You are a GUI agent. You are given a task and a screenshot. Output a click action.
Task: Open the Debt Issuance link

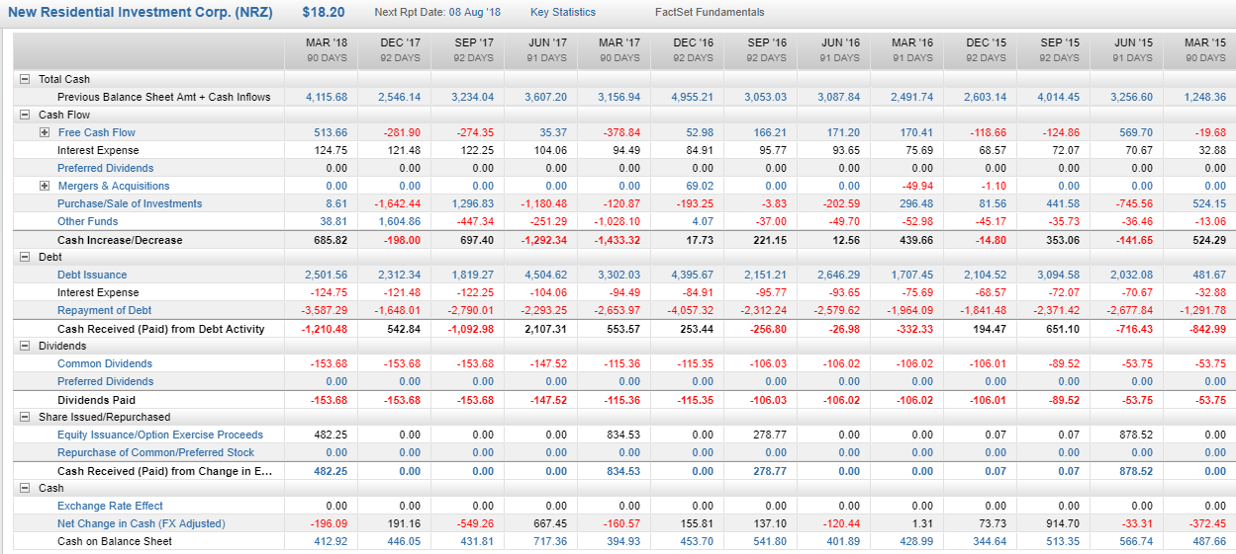92,275
